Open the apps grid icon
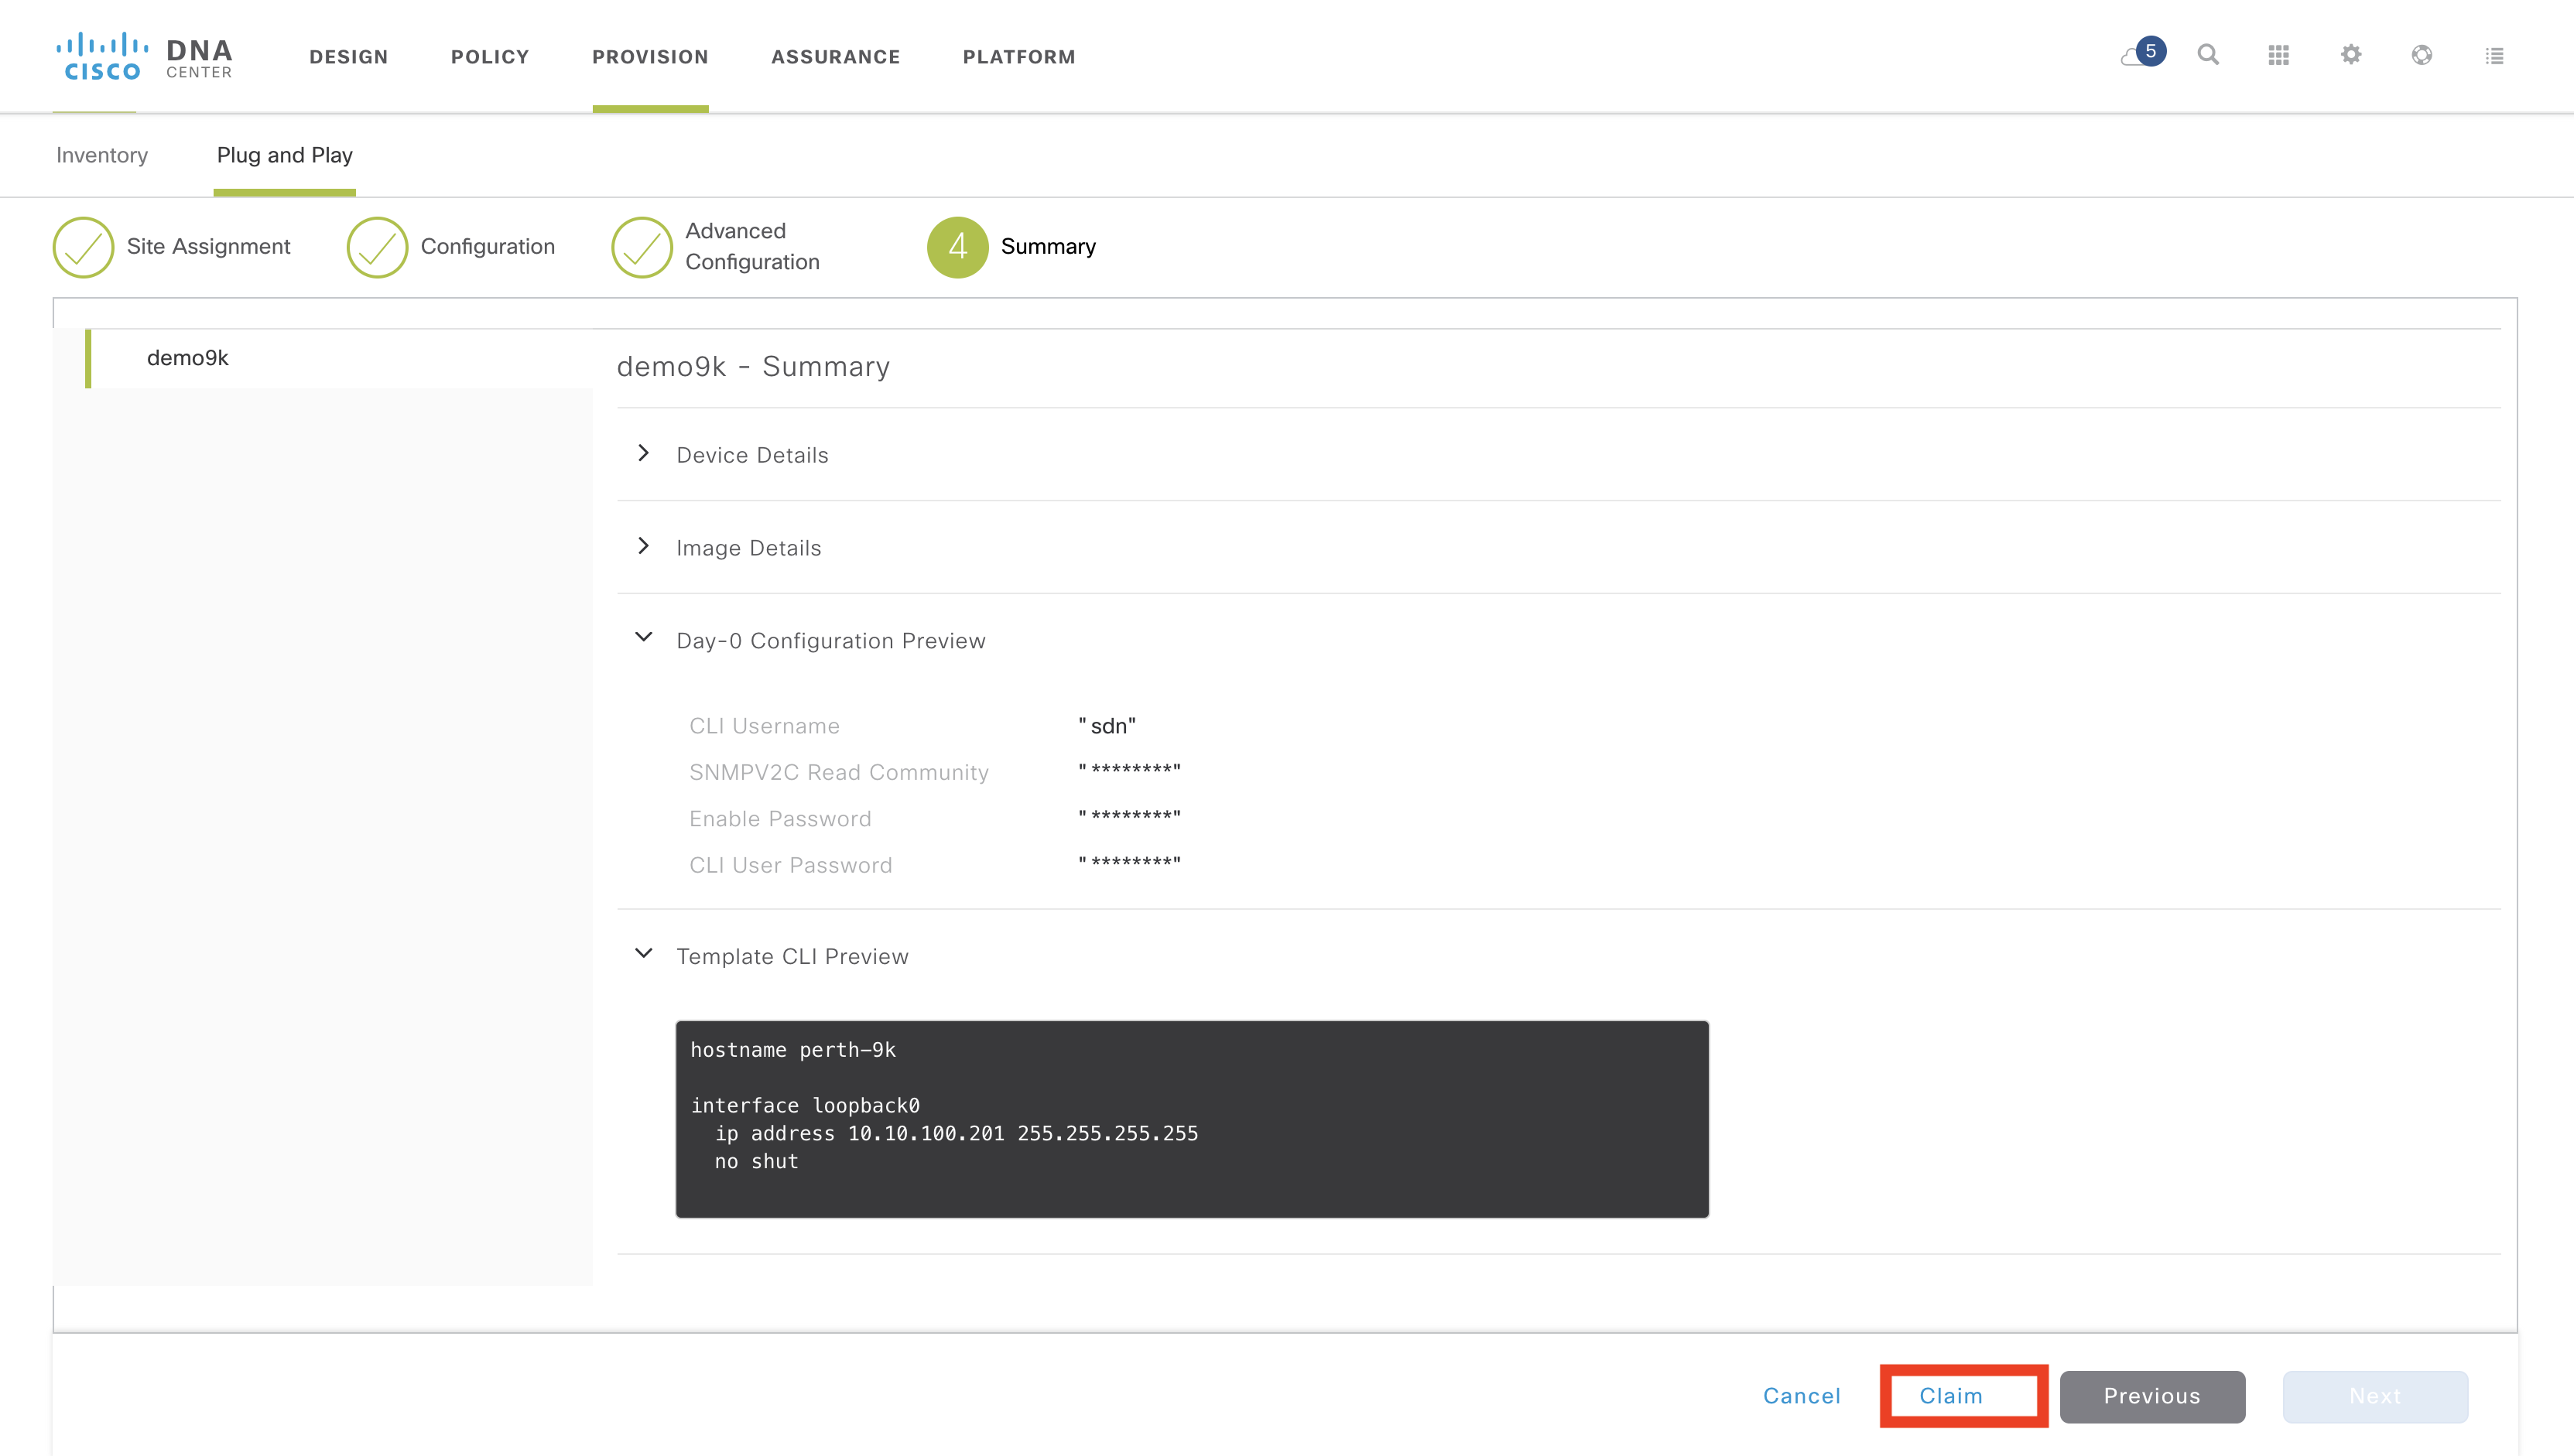The width and height of the screenshot is (2574, 1456). [x=2279, y=55]
